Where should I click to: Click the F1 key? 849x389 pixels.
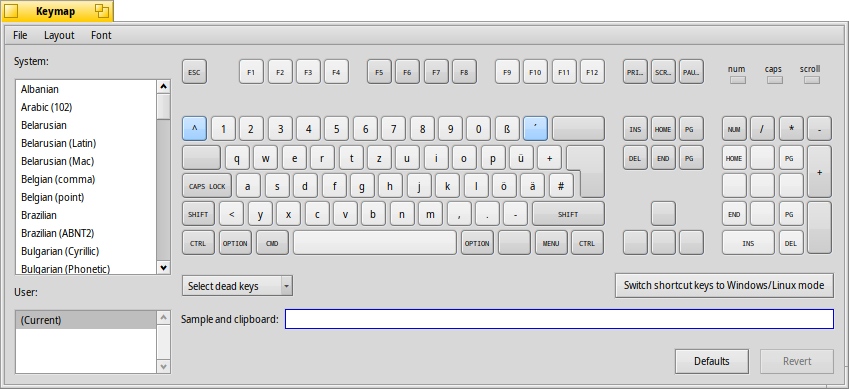251,72
